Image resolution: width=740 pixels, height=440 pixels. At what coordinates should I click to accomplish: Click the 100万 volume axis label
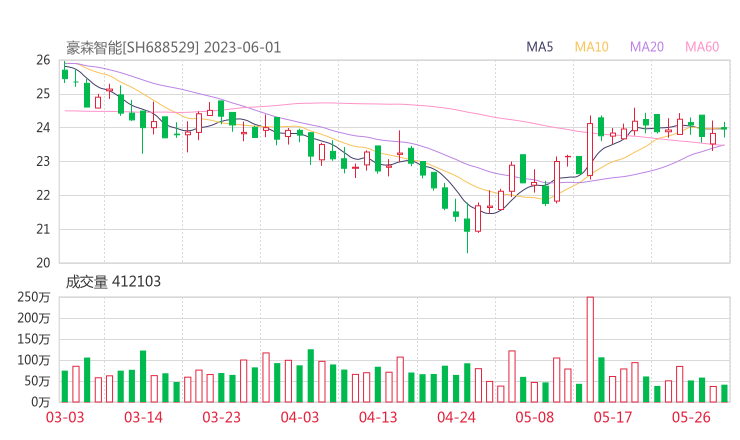coord(34,361)
